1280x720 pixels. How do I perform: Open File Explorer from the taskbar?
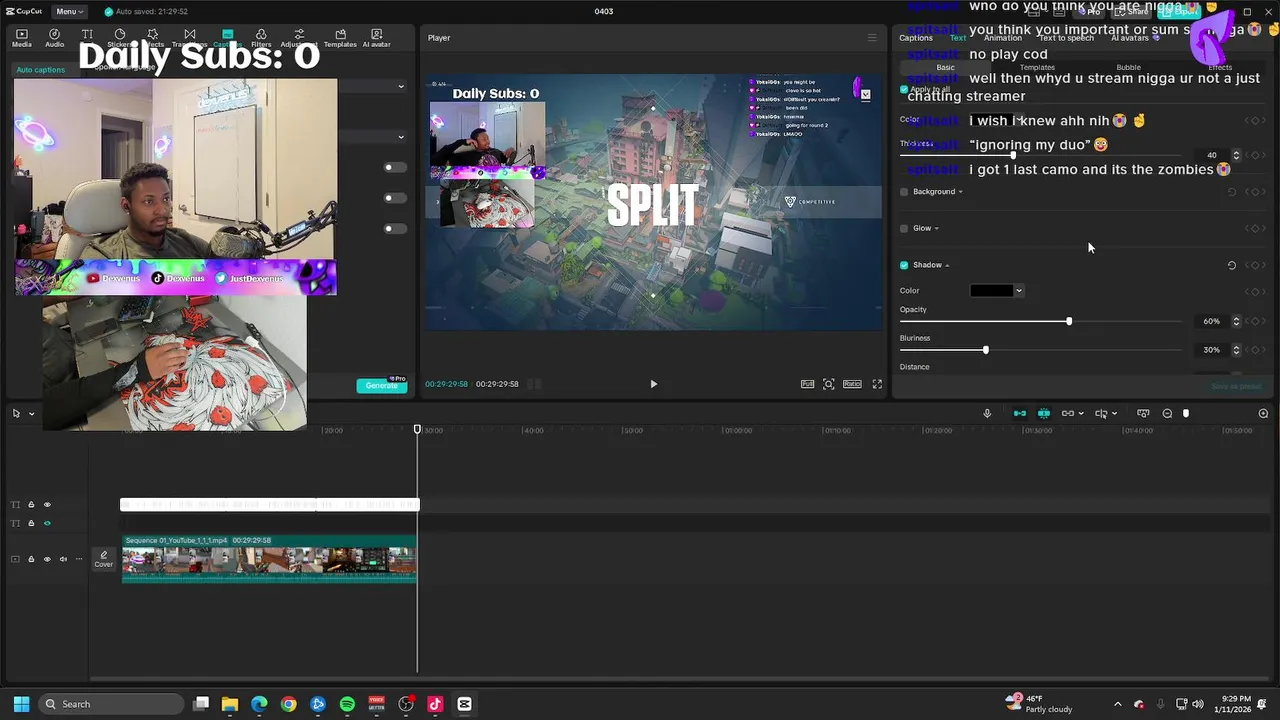(x=229, y=704)
